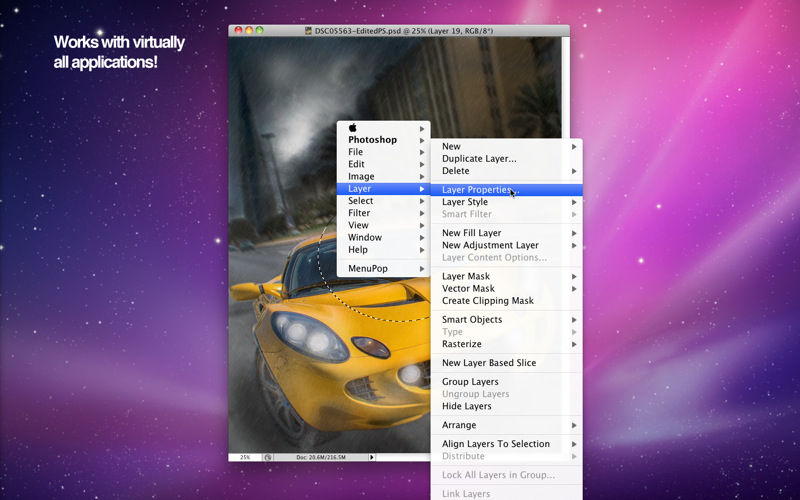This screenshot has width=800, height=500.
Task: Click the greyed Smart Filter entry
Action: 507,214
